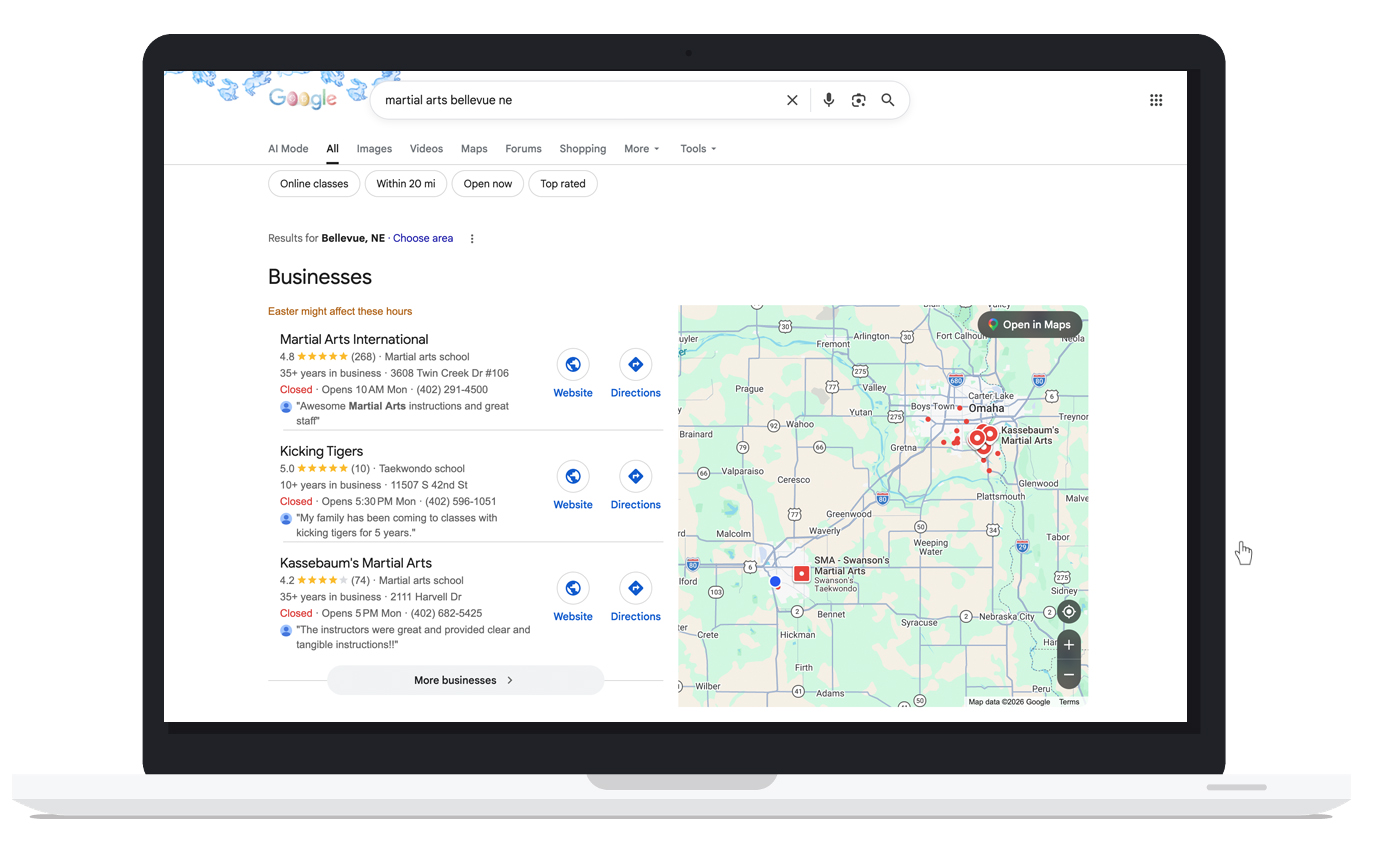Open Martial Arts International website icon
The width and height of the screenshot is (1392, 850).
[573, 365]
